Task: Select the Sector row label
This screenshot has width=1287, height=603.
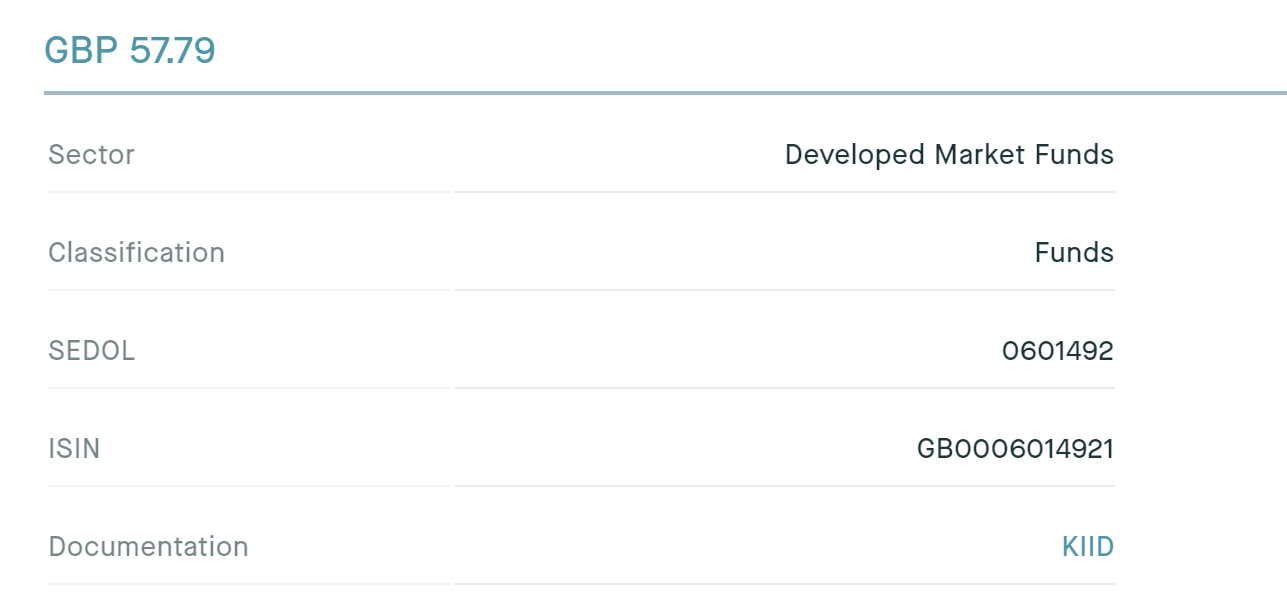Action: click(91, 155)
